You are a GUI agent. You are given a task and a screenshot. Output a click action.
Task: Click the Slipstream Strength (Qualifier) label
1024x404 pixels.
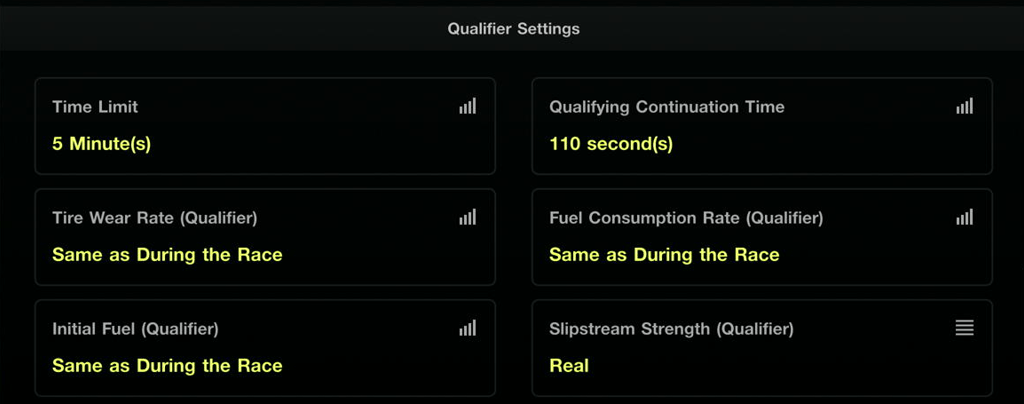tap(671, 328)
